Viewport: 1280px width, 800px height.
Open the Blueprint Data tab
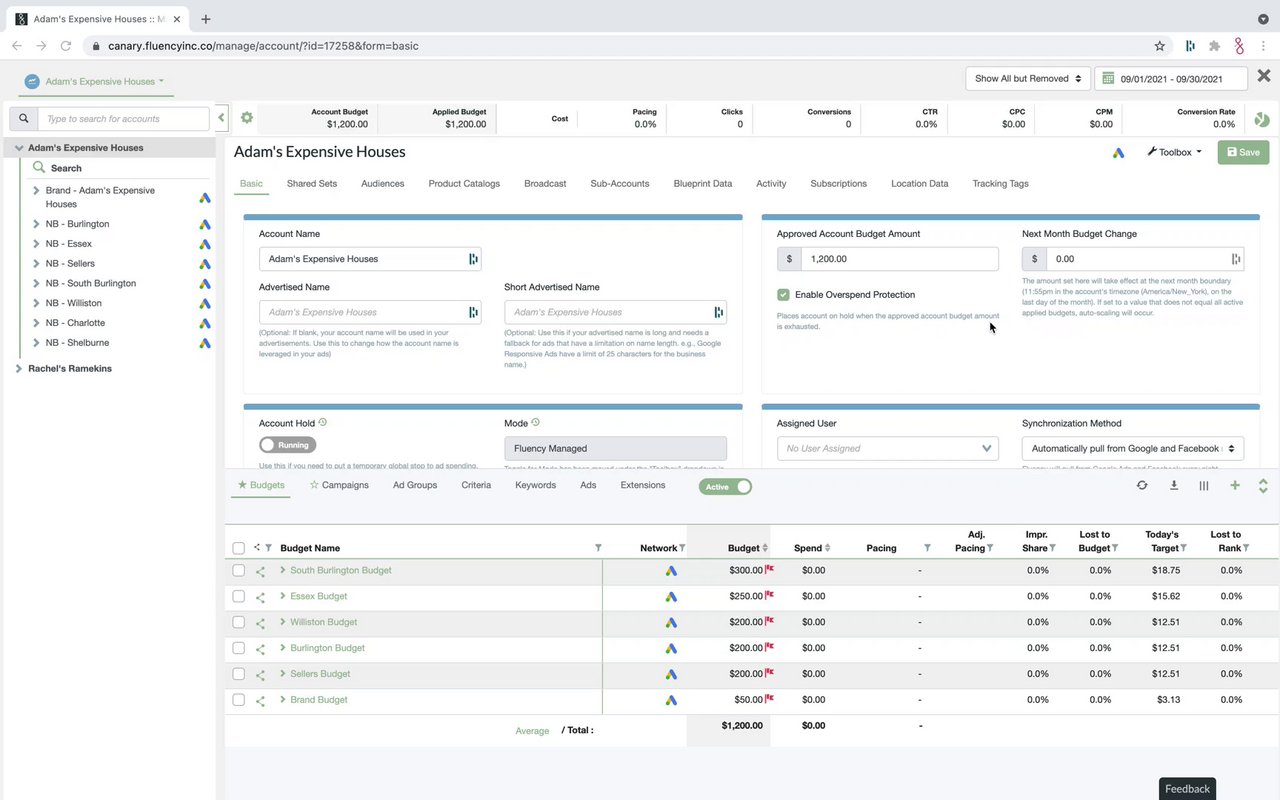click(703, 184)
